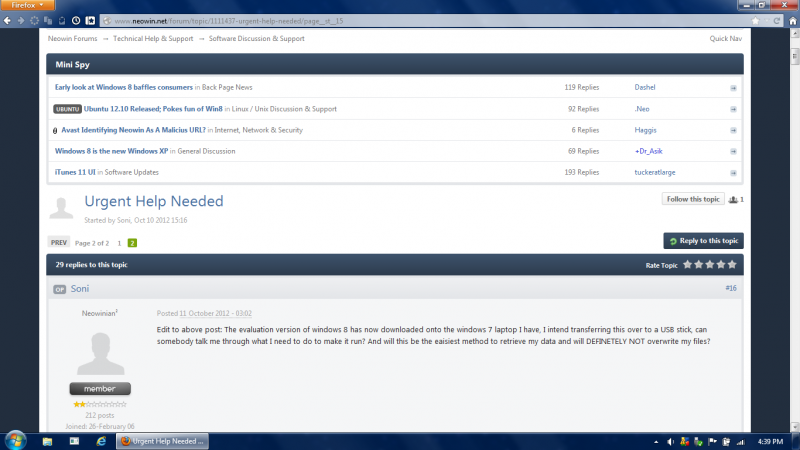Open post permalink #16
The width and height of the screenshot is (800, 450).
[x=731, y=288]
